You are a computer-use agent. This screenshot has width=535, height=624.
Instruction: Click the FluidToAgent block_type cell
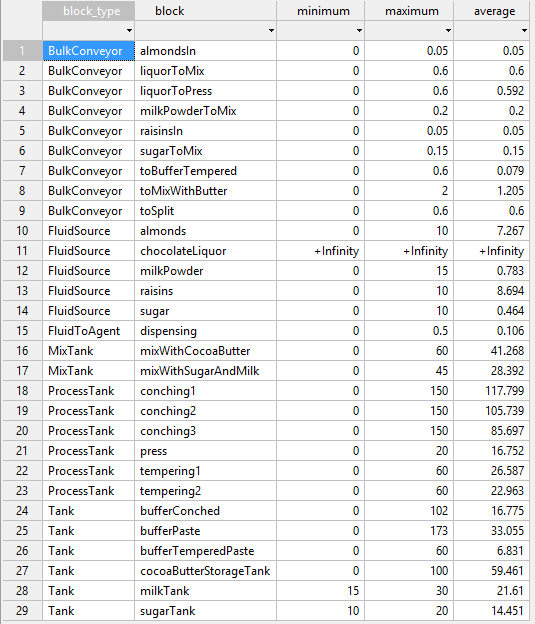pos(88,331)
